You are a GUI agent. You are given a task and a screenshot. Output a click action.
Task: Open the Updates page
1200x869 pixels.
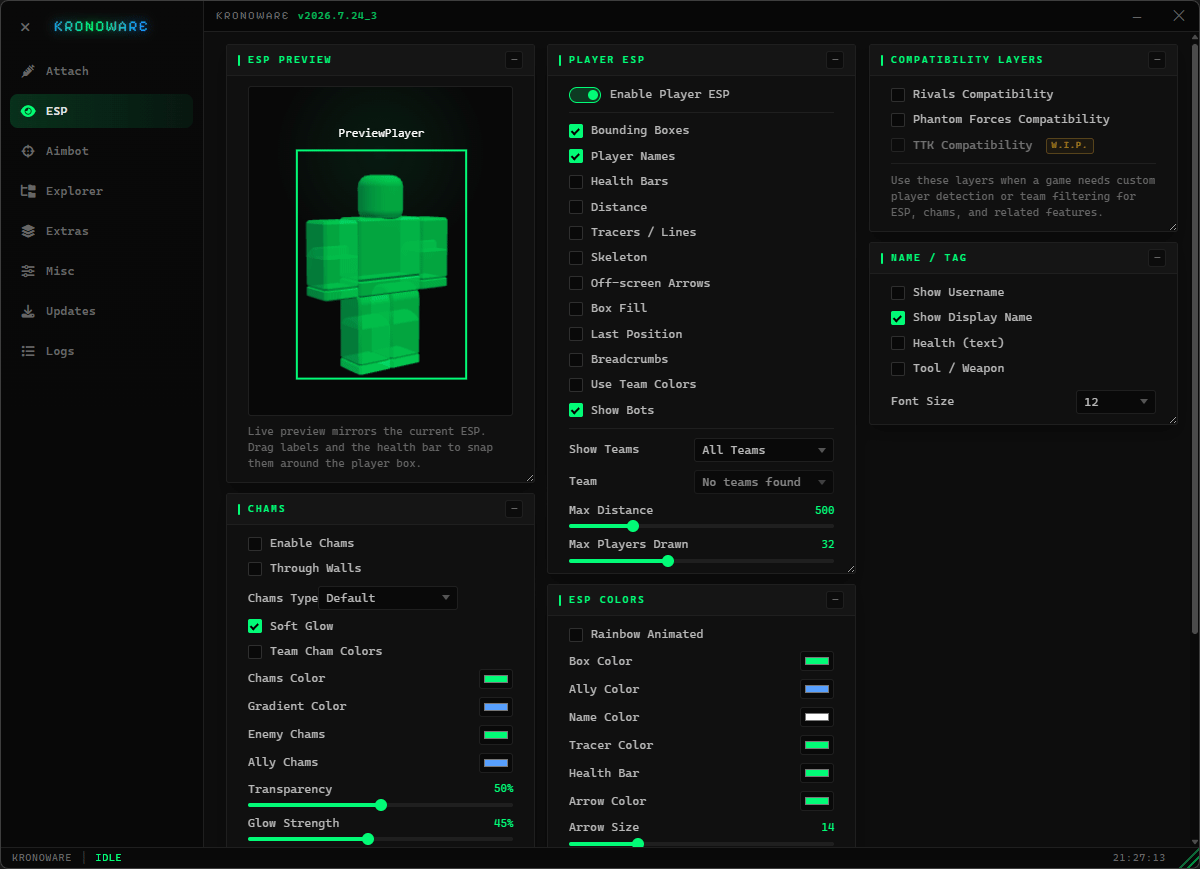click(x=101, y=311)
